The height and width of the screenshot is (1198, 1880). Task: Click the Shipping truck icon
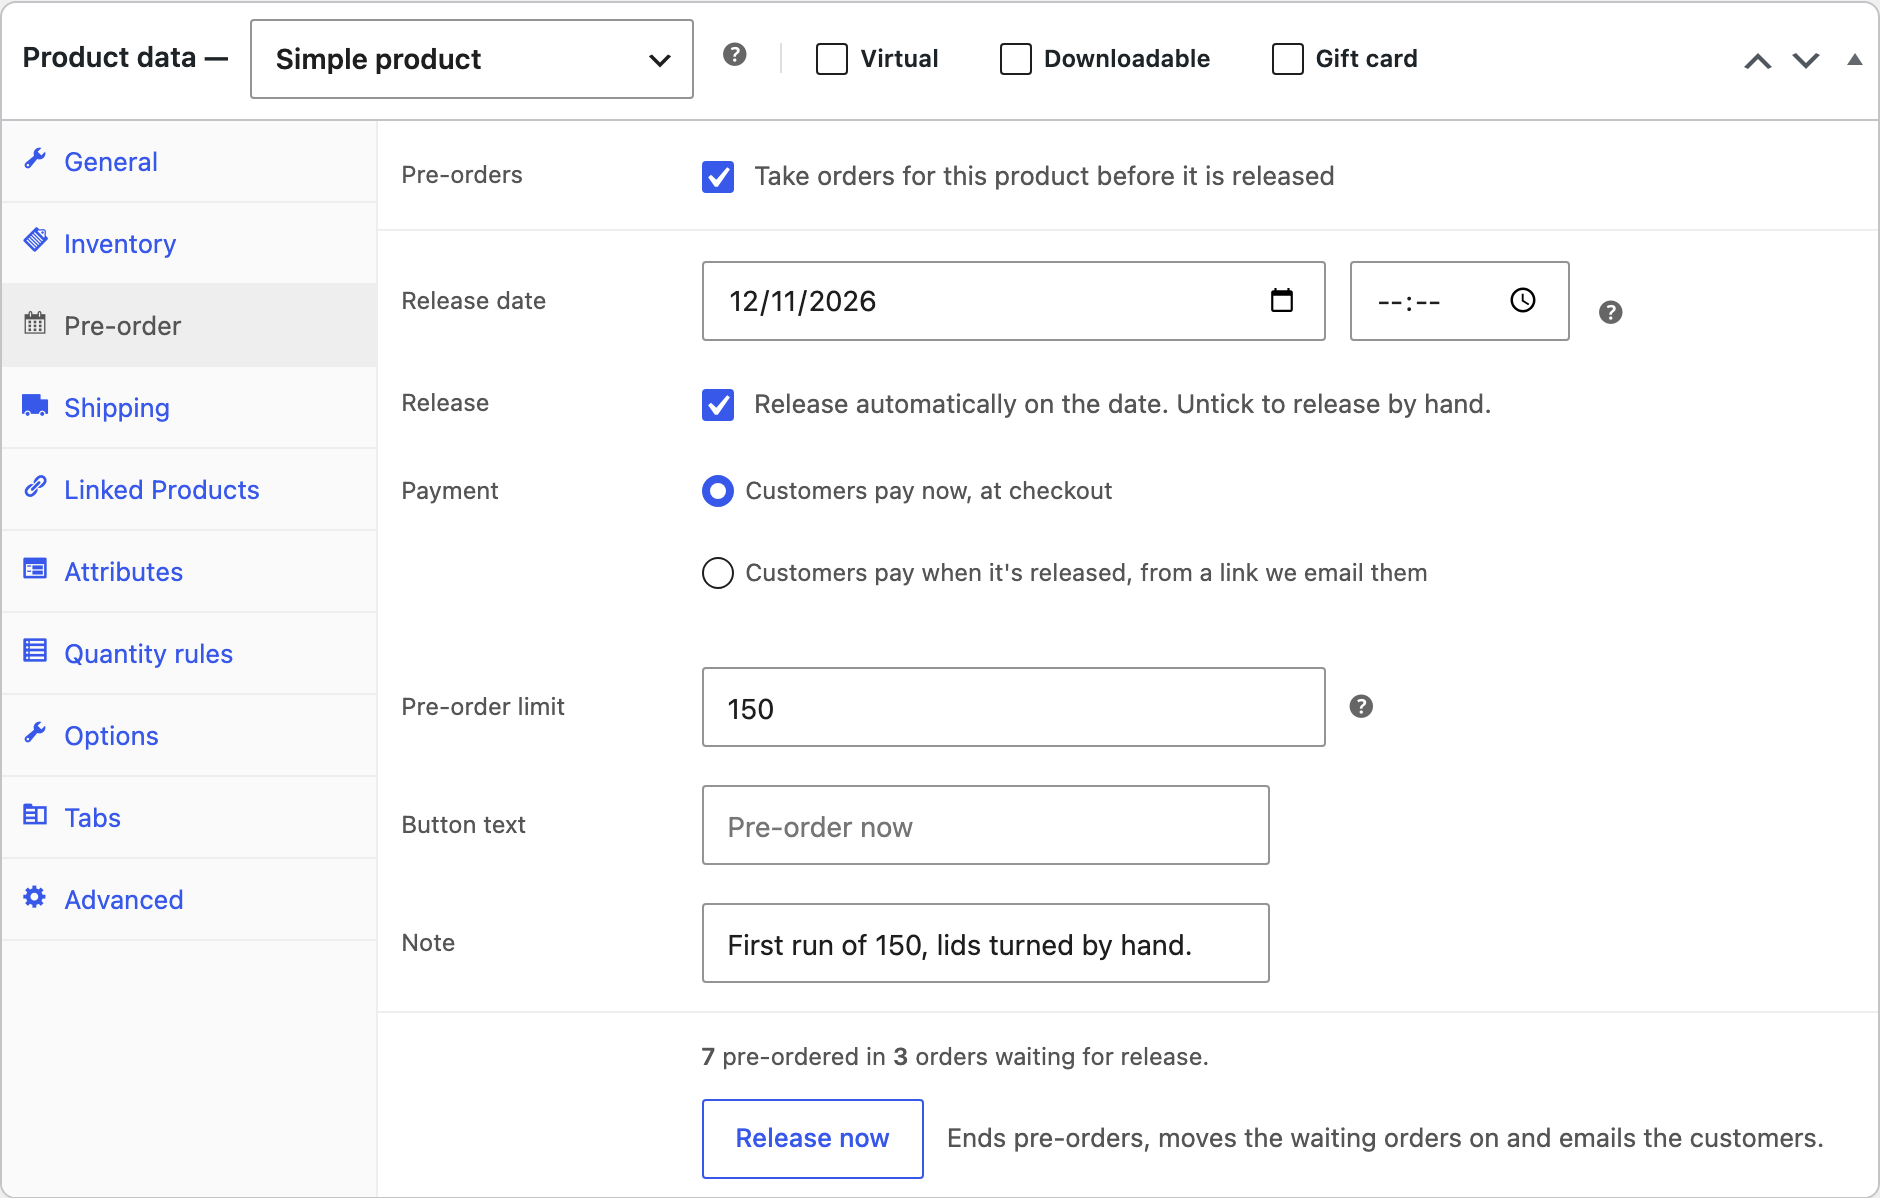pos(36,405)
